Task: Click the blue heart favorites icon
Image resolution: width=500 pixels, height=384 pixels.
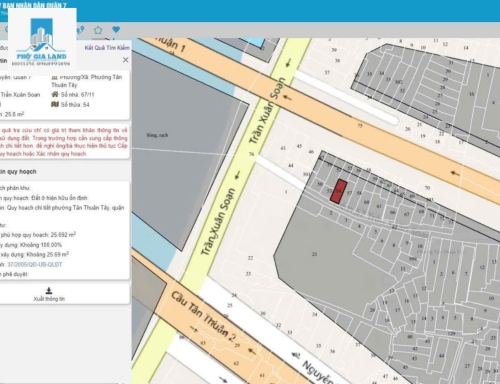Action: (116, 30)
